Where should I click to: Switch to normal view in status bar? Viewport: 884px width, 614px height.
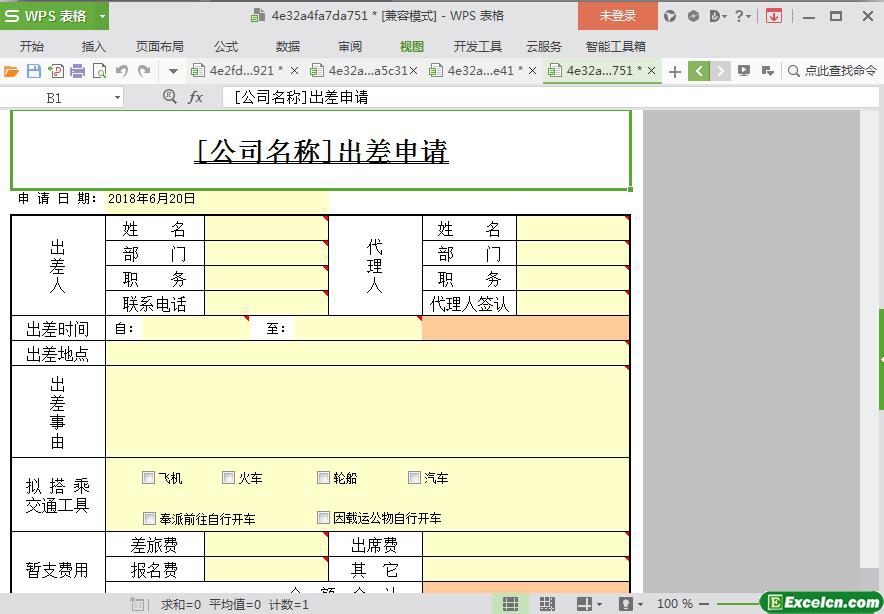510,604
